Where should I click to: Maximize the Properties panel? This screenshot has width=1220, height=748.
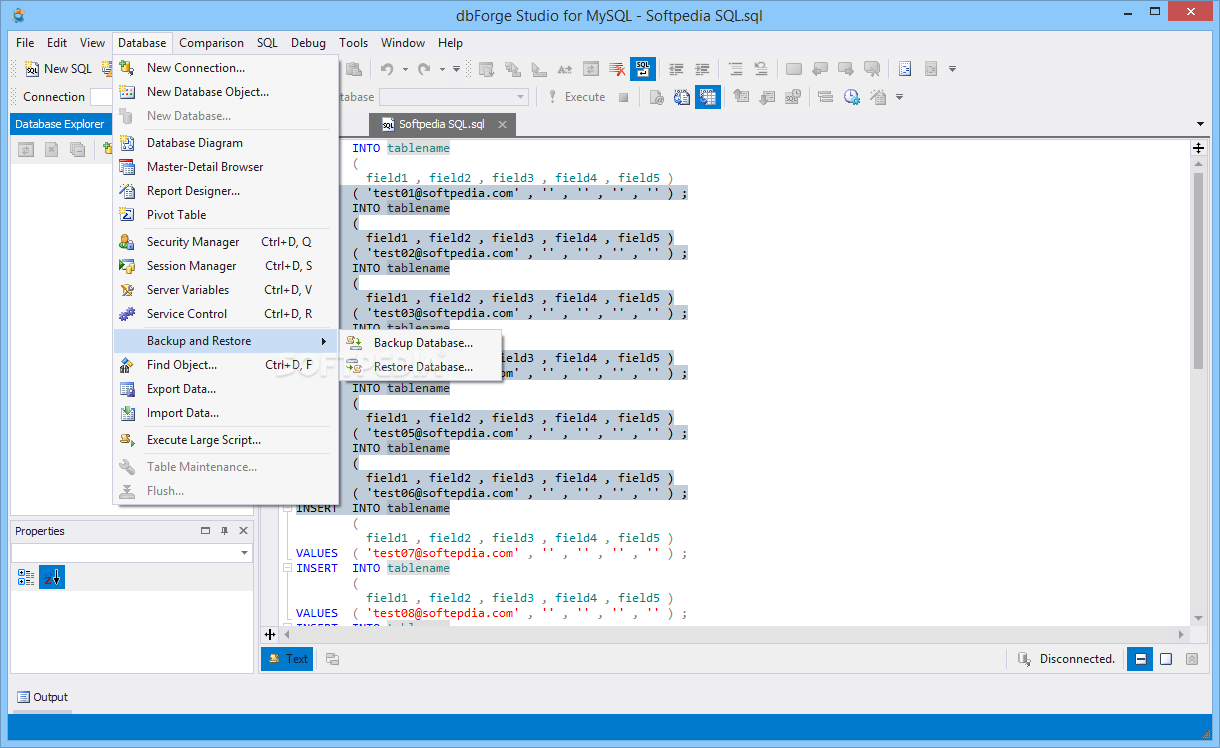206,531
